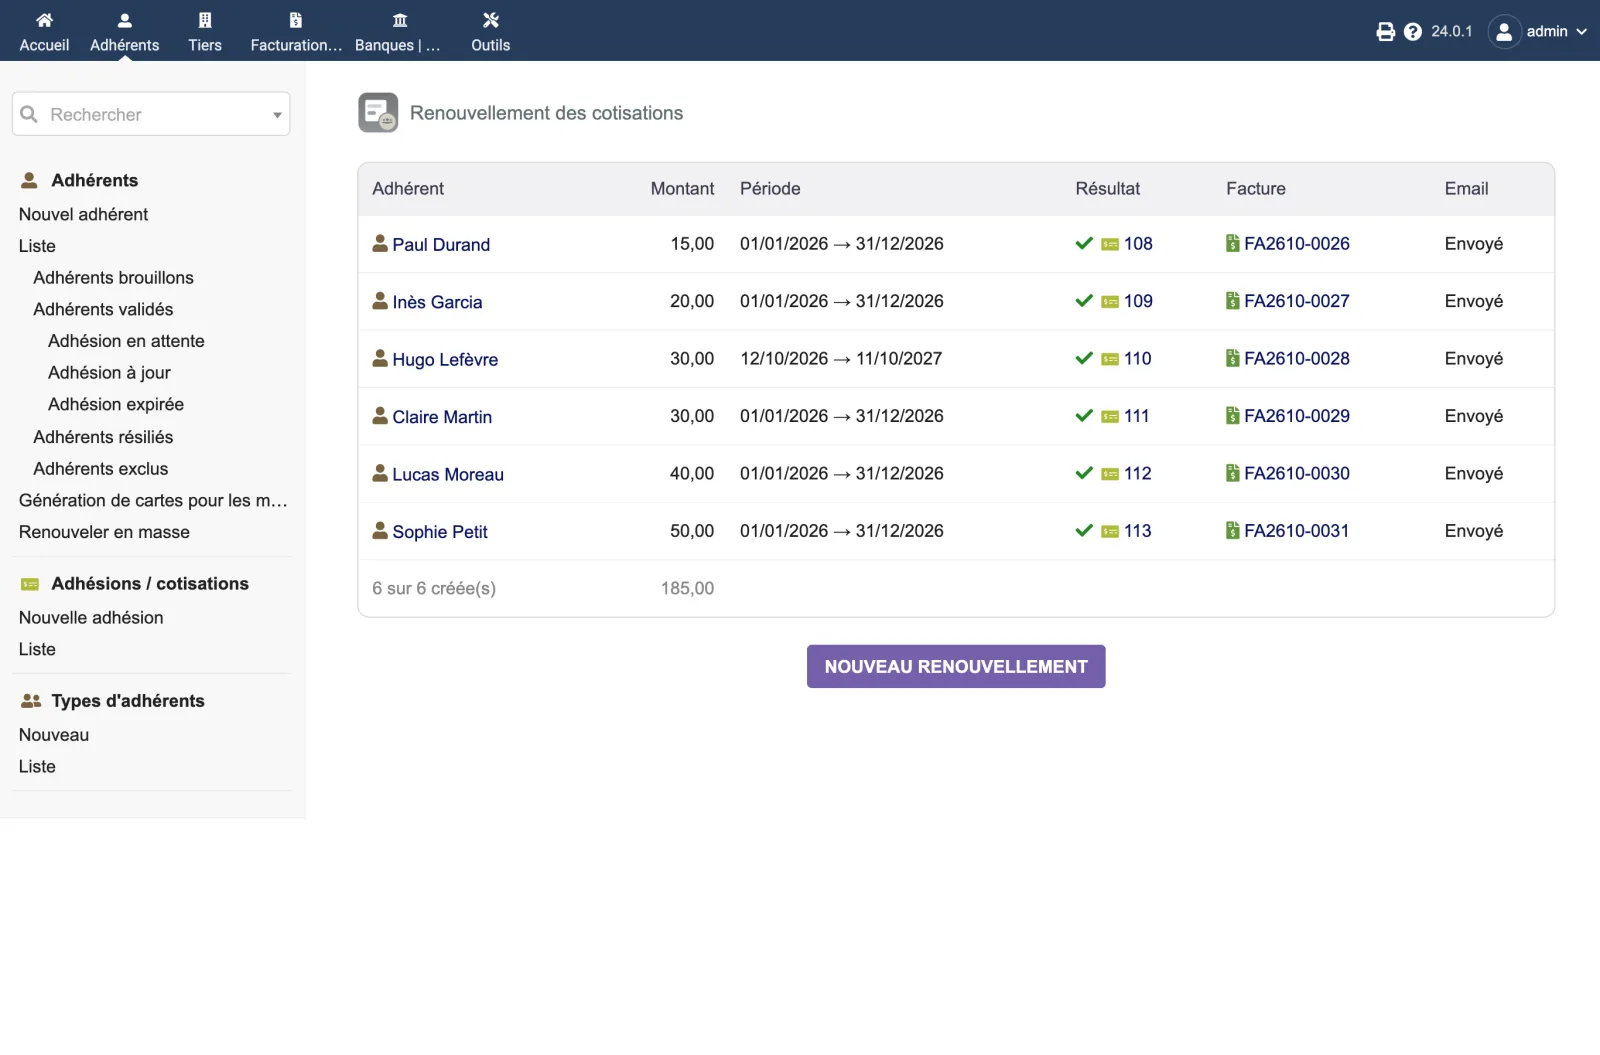1600x1055 pixels.
Task: Focus the Rechercher search field
Action: click(151, 114)
